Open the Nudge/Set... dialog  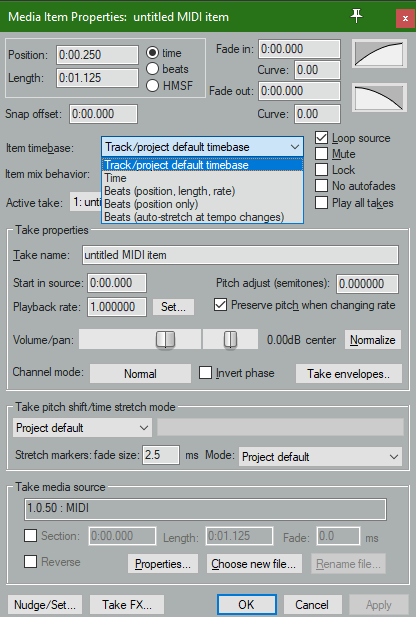44,604
